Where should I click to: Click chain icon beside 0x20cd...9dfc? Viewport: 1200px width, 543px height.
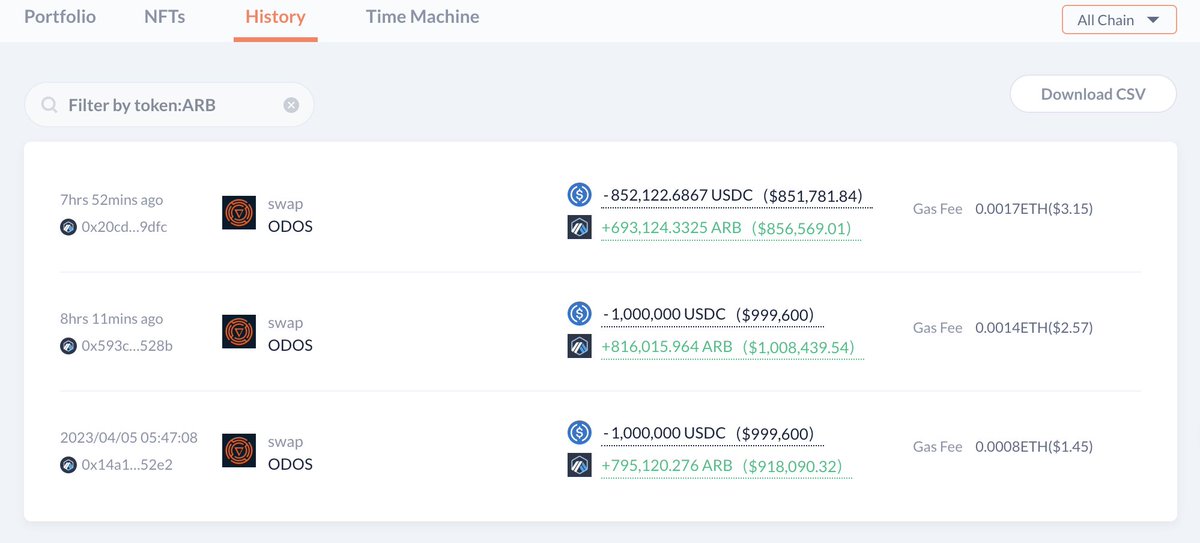tap(68, 227)
